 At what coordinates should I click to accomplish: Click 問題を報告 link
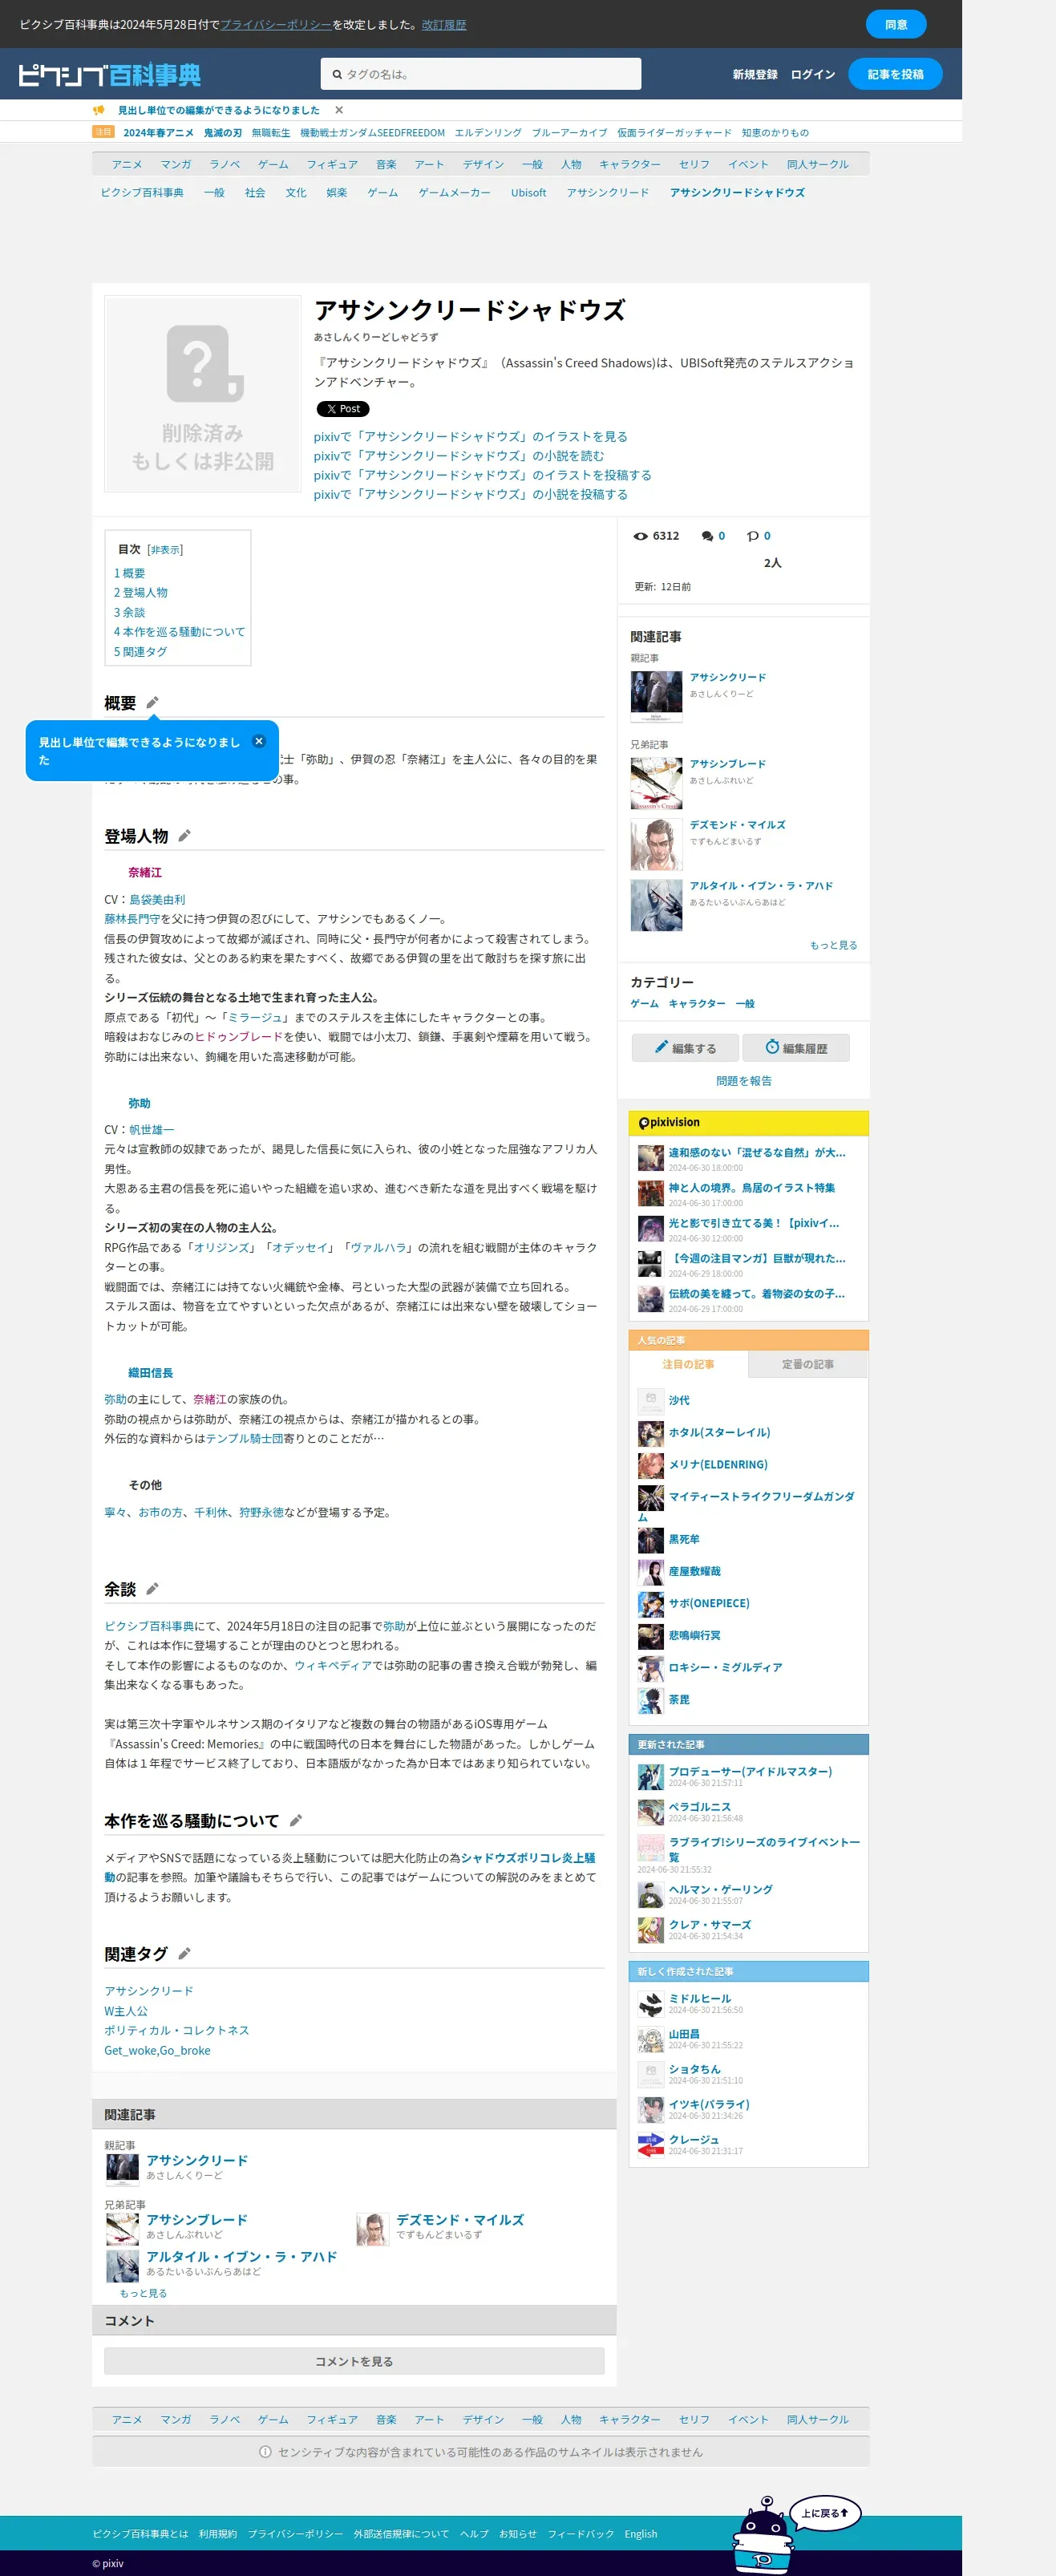[744, 1081]
